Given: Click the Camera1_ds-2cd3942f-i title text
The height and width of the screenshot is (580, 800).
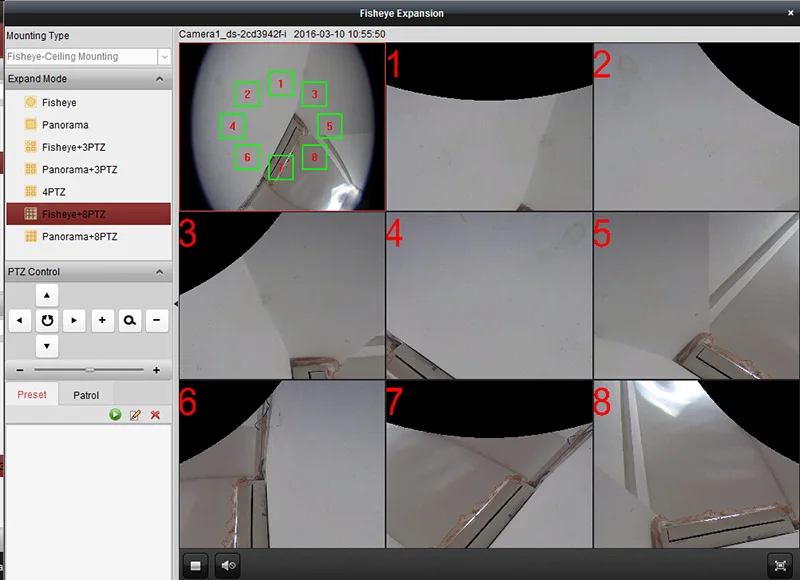Looking at the screenshot, I should pos(233,34).
